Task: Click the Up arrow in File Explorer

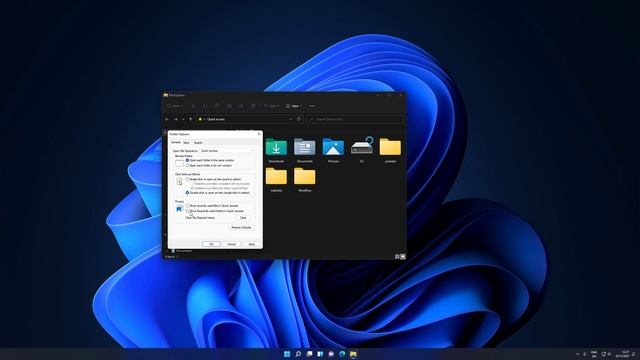Action: click(190, 119)
